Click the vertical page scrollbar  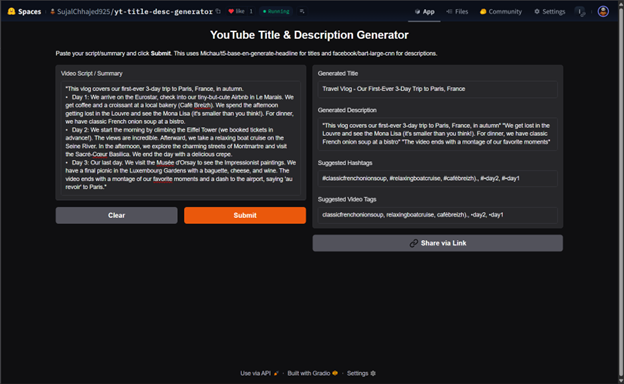[621, 191]
